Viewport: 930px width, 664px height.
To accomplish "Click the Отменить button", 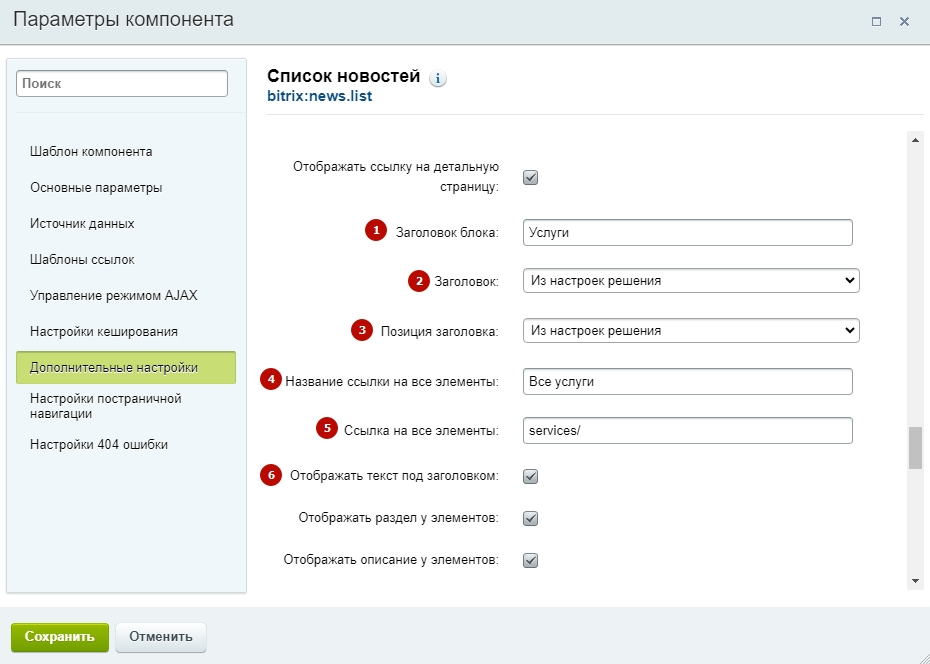I will 161,637.
